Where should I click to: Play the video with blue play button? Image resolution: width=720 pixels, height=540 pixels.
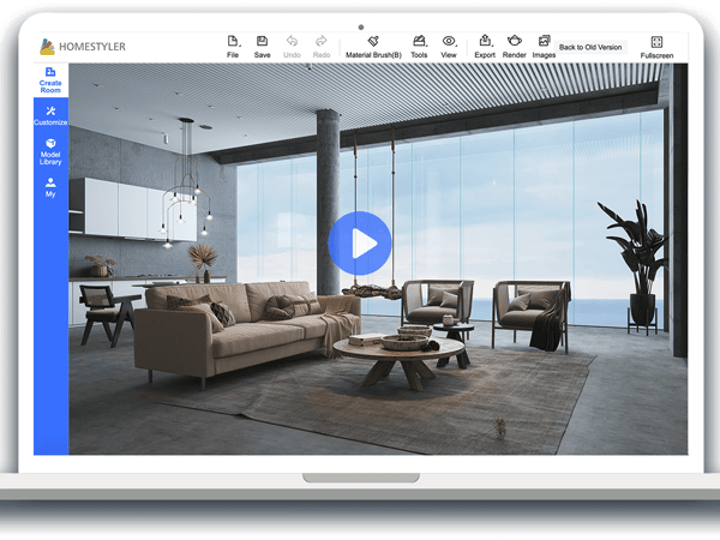tap(360, 243)
